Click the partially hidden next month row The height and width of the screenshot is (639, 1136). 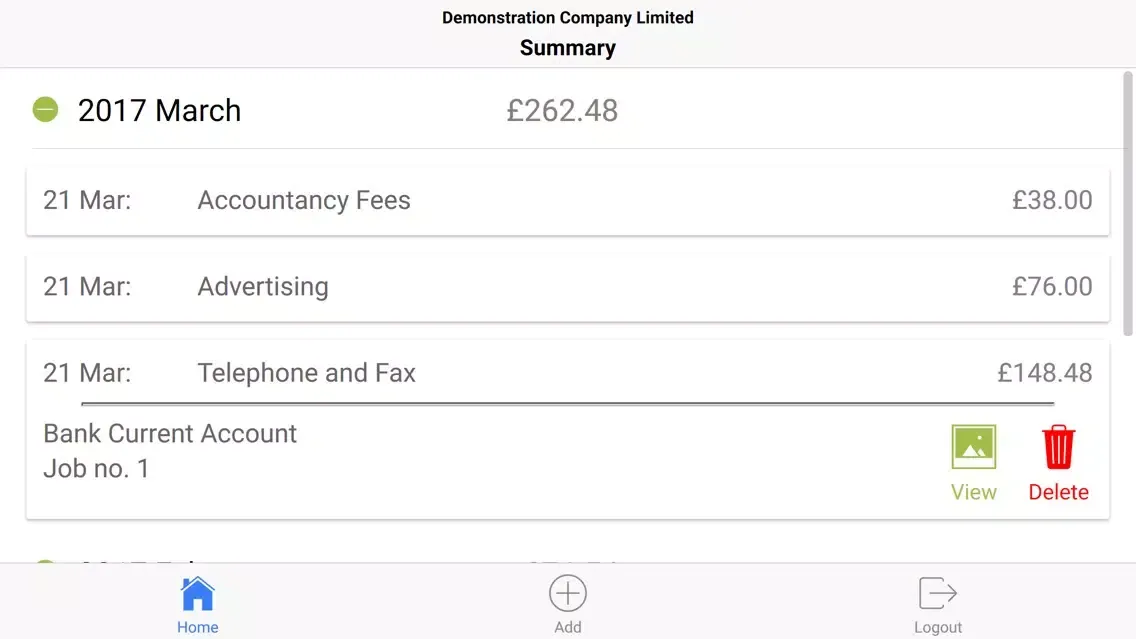[568, 560]
